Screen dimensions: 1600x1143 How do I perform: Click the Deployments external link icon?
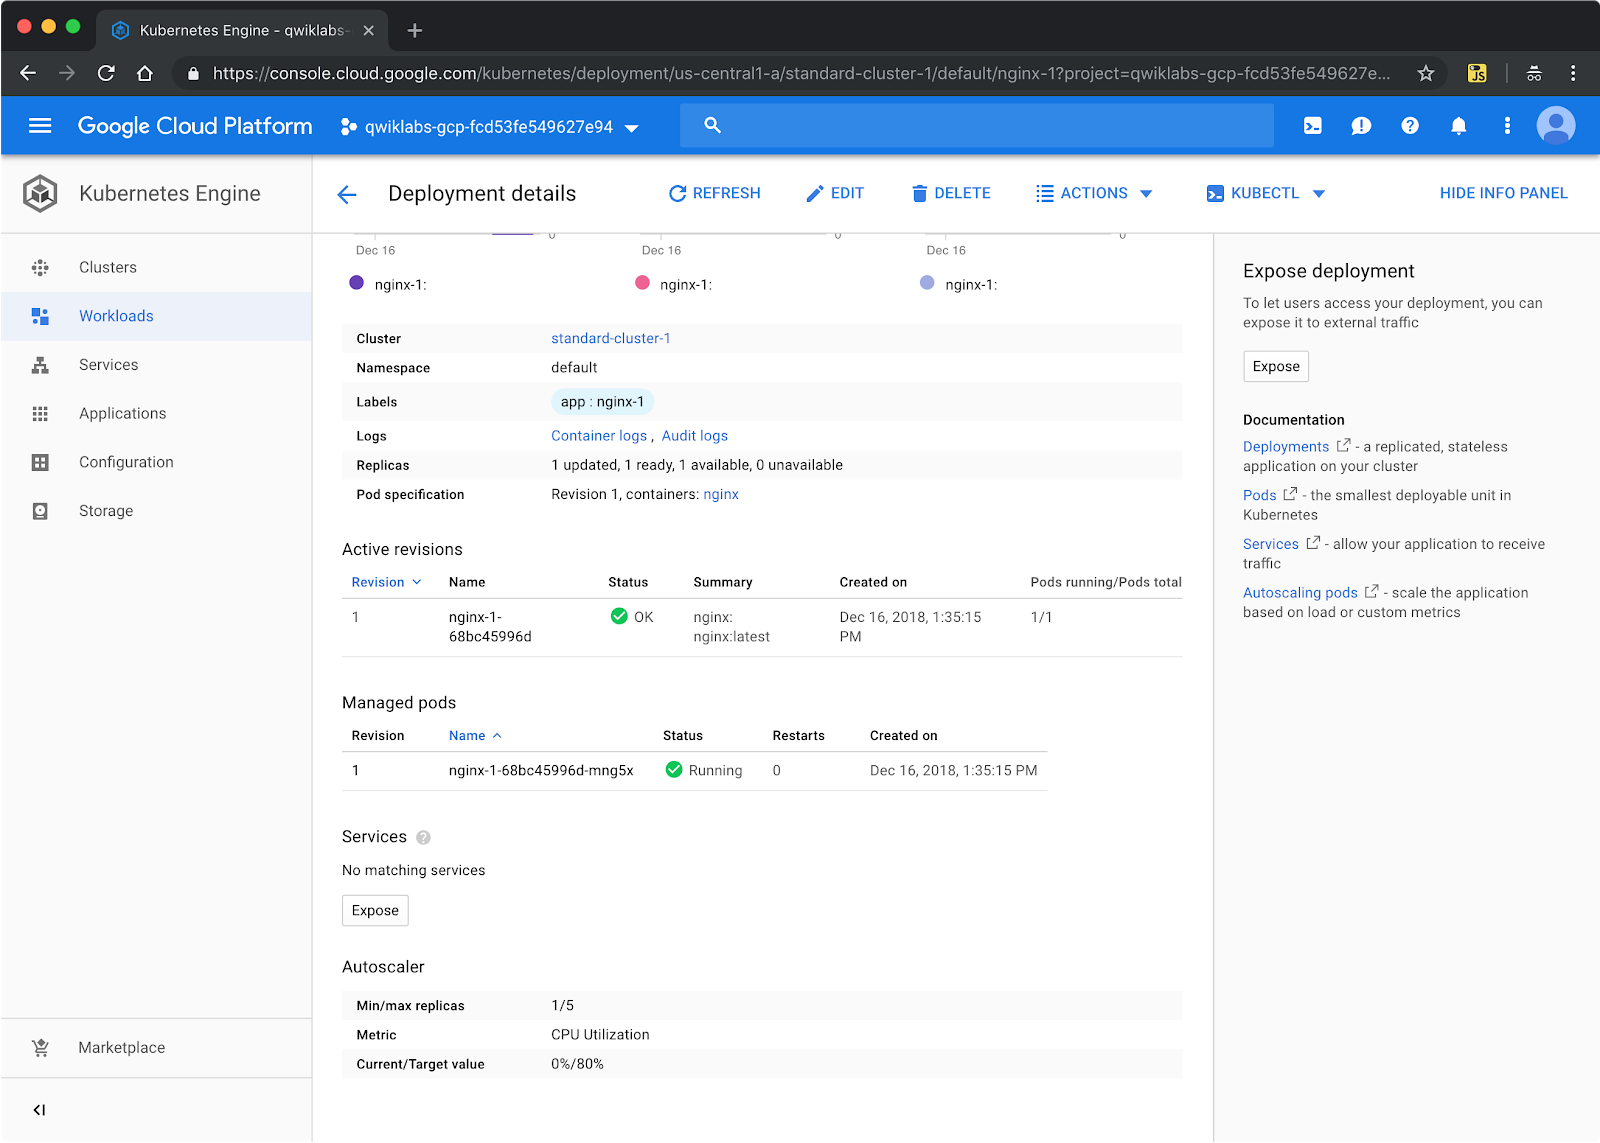click(x=1343, y=446)
